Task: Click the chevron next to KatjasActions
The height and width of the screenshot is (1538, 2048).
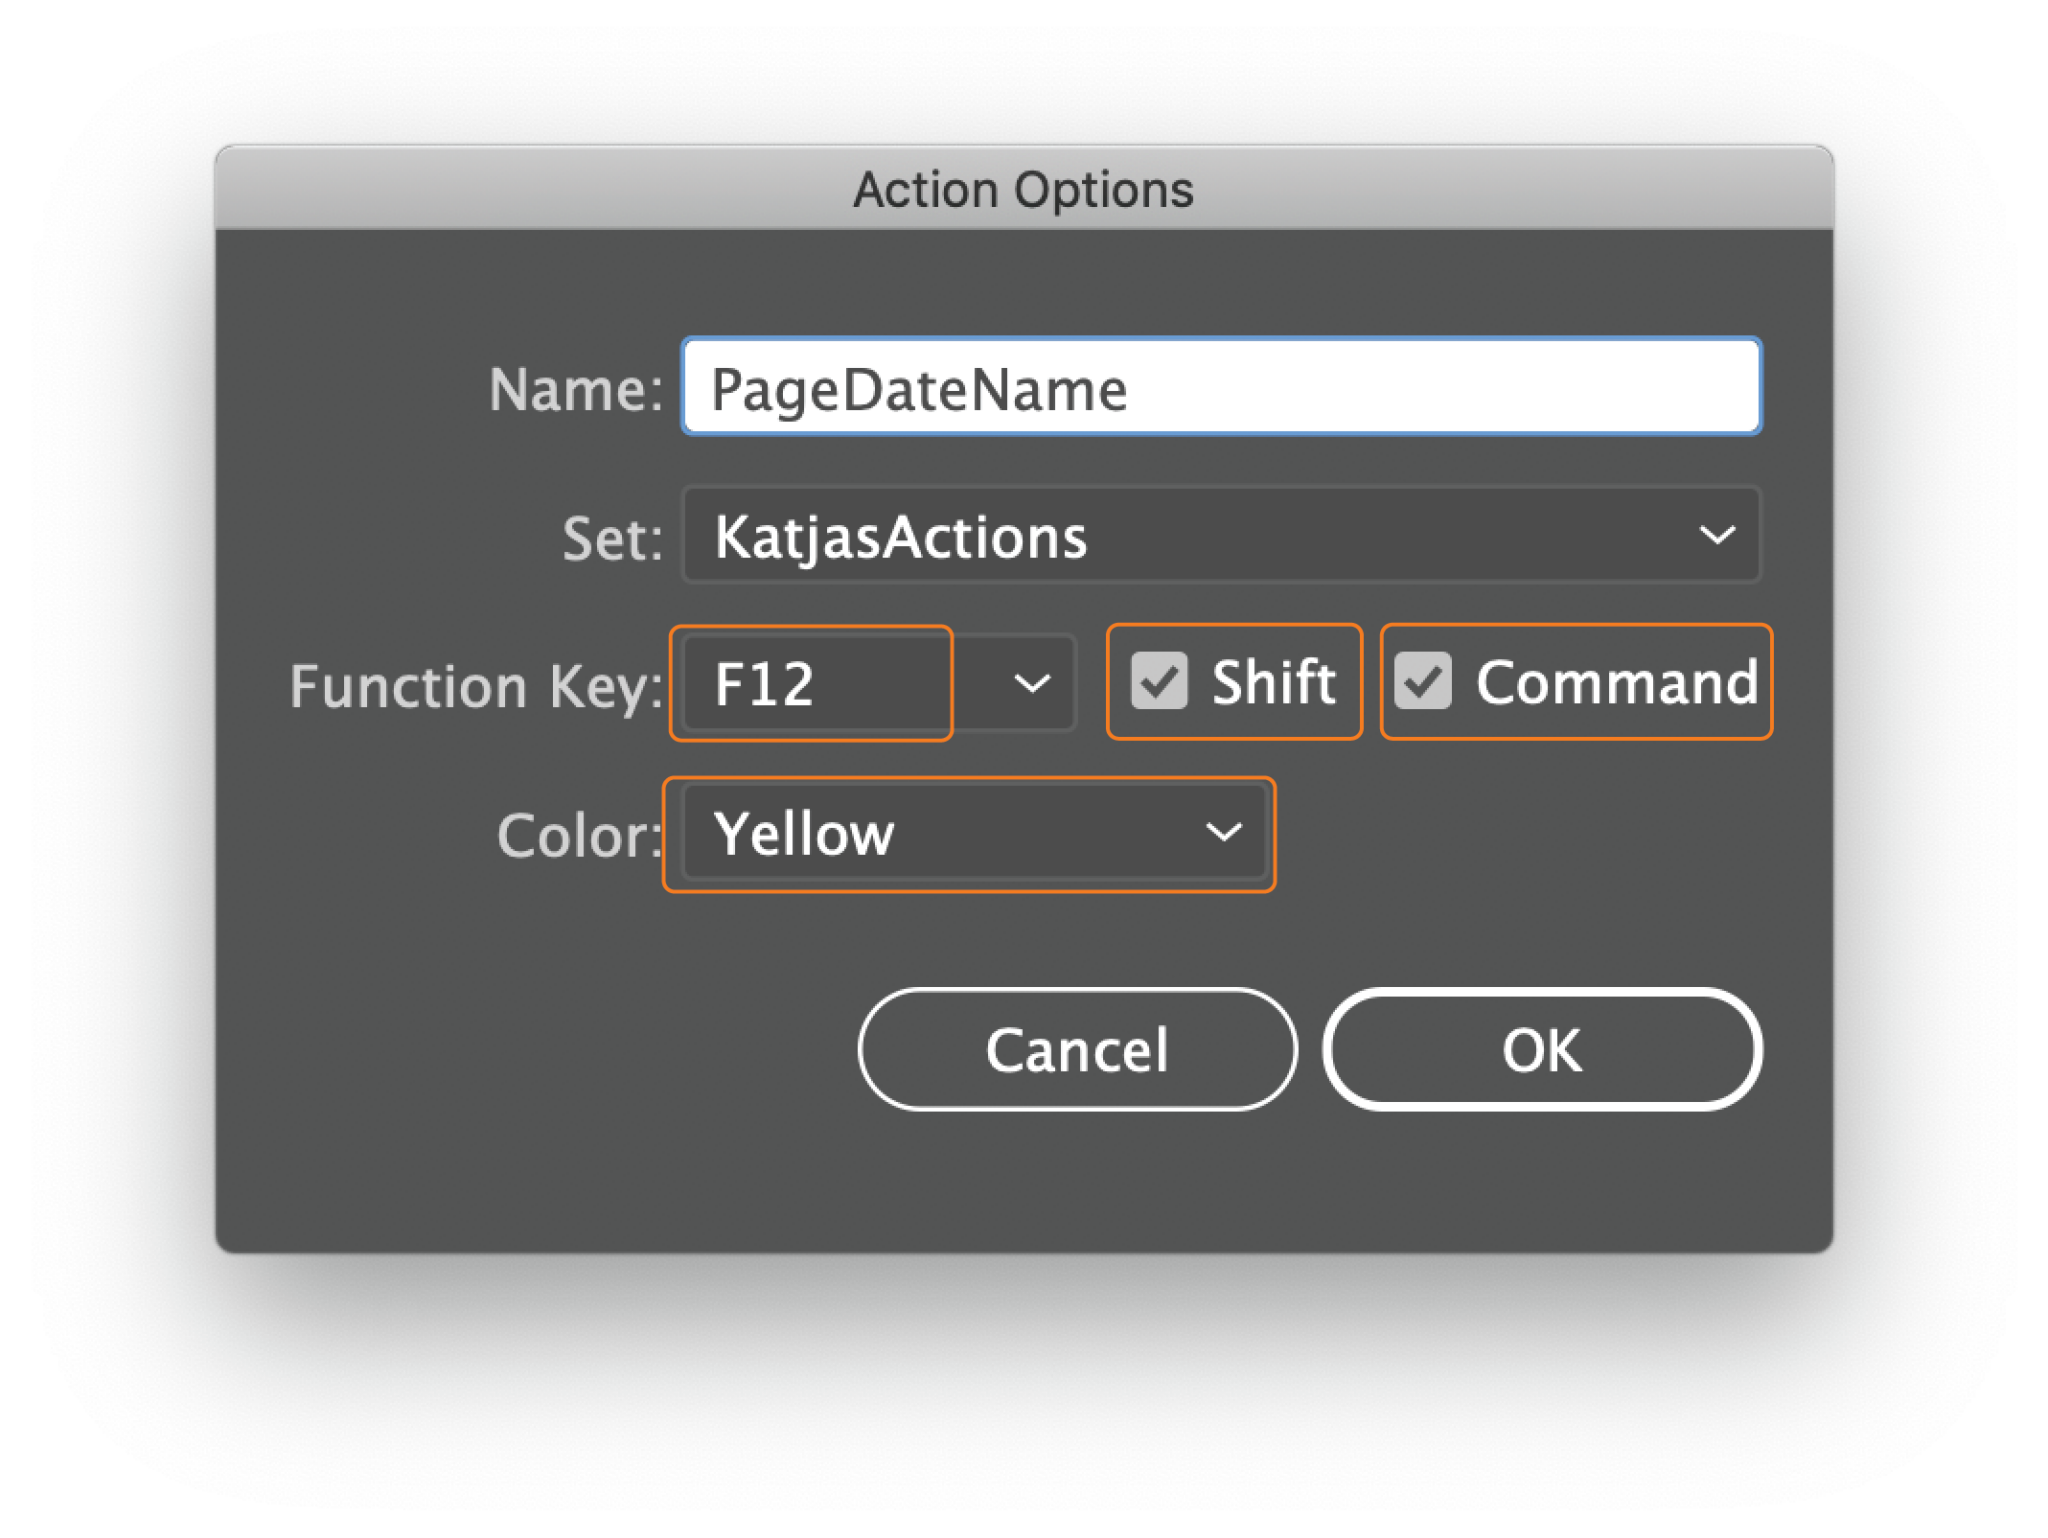Action: click(1718, 536)
